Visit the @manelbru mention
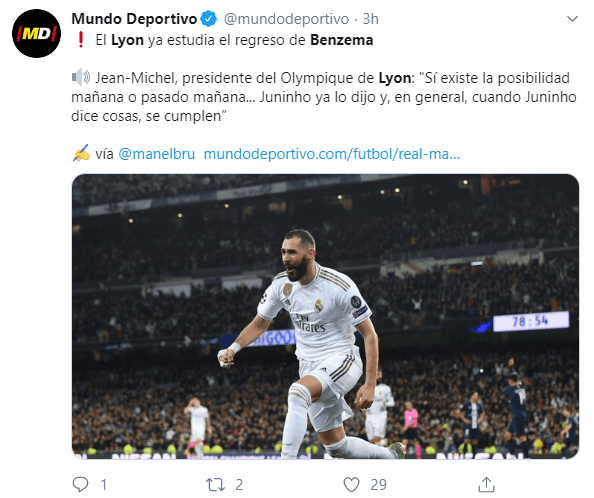The image size is (594, 498). (x=156, y=154)
